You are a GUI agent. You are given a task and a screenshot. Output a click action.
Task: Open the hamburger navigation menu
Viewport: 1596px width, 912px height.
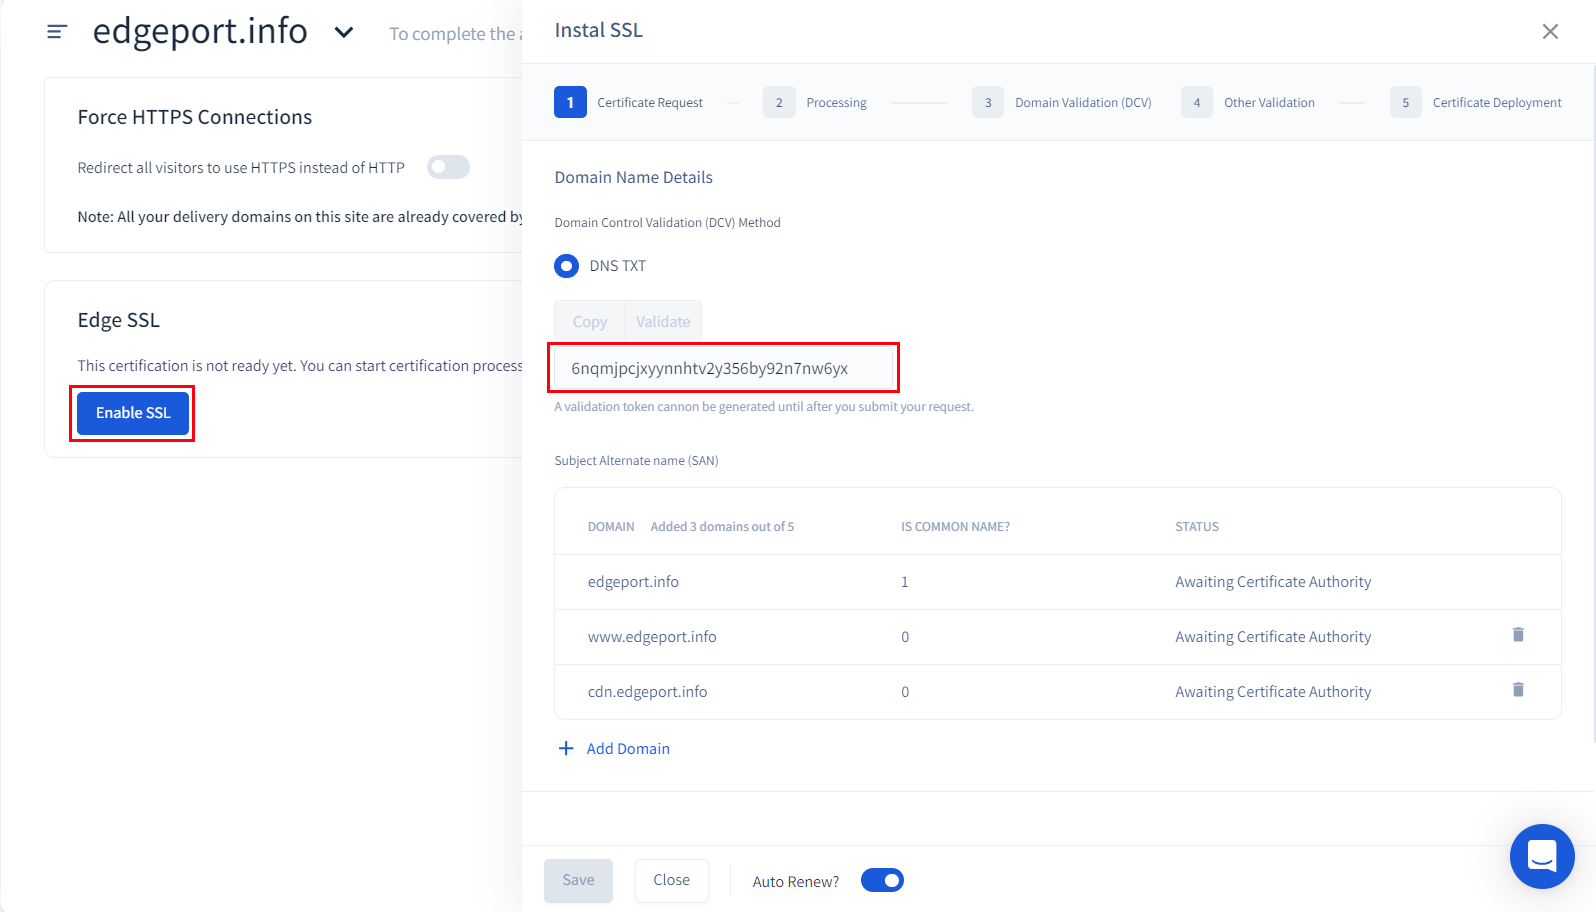[x=57, y=32]
